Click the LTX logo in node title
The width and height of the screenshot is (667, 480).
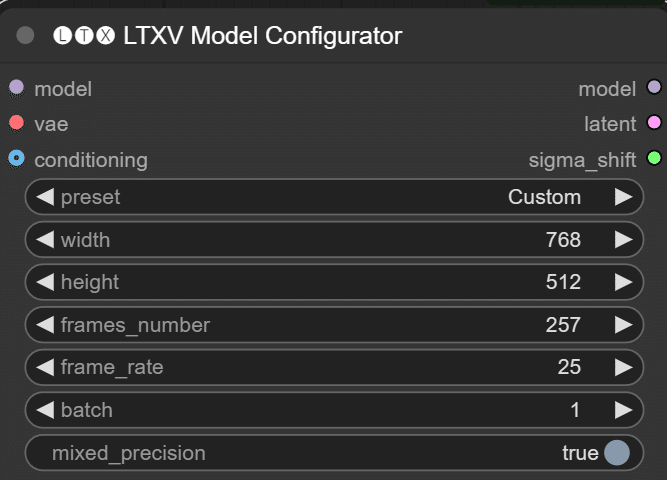click(x=84, y=36)
